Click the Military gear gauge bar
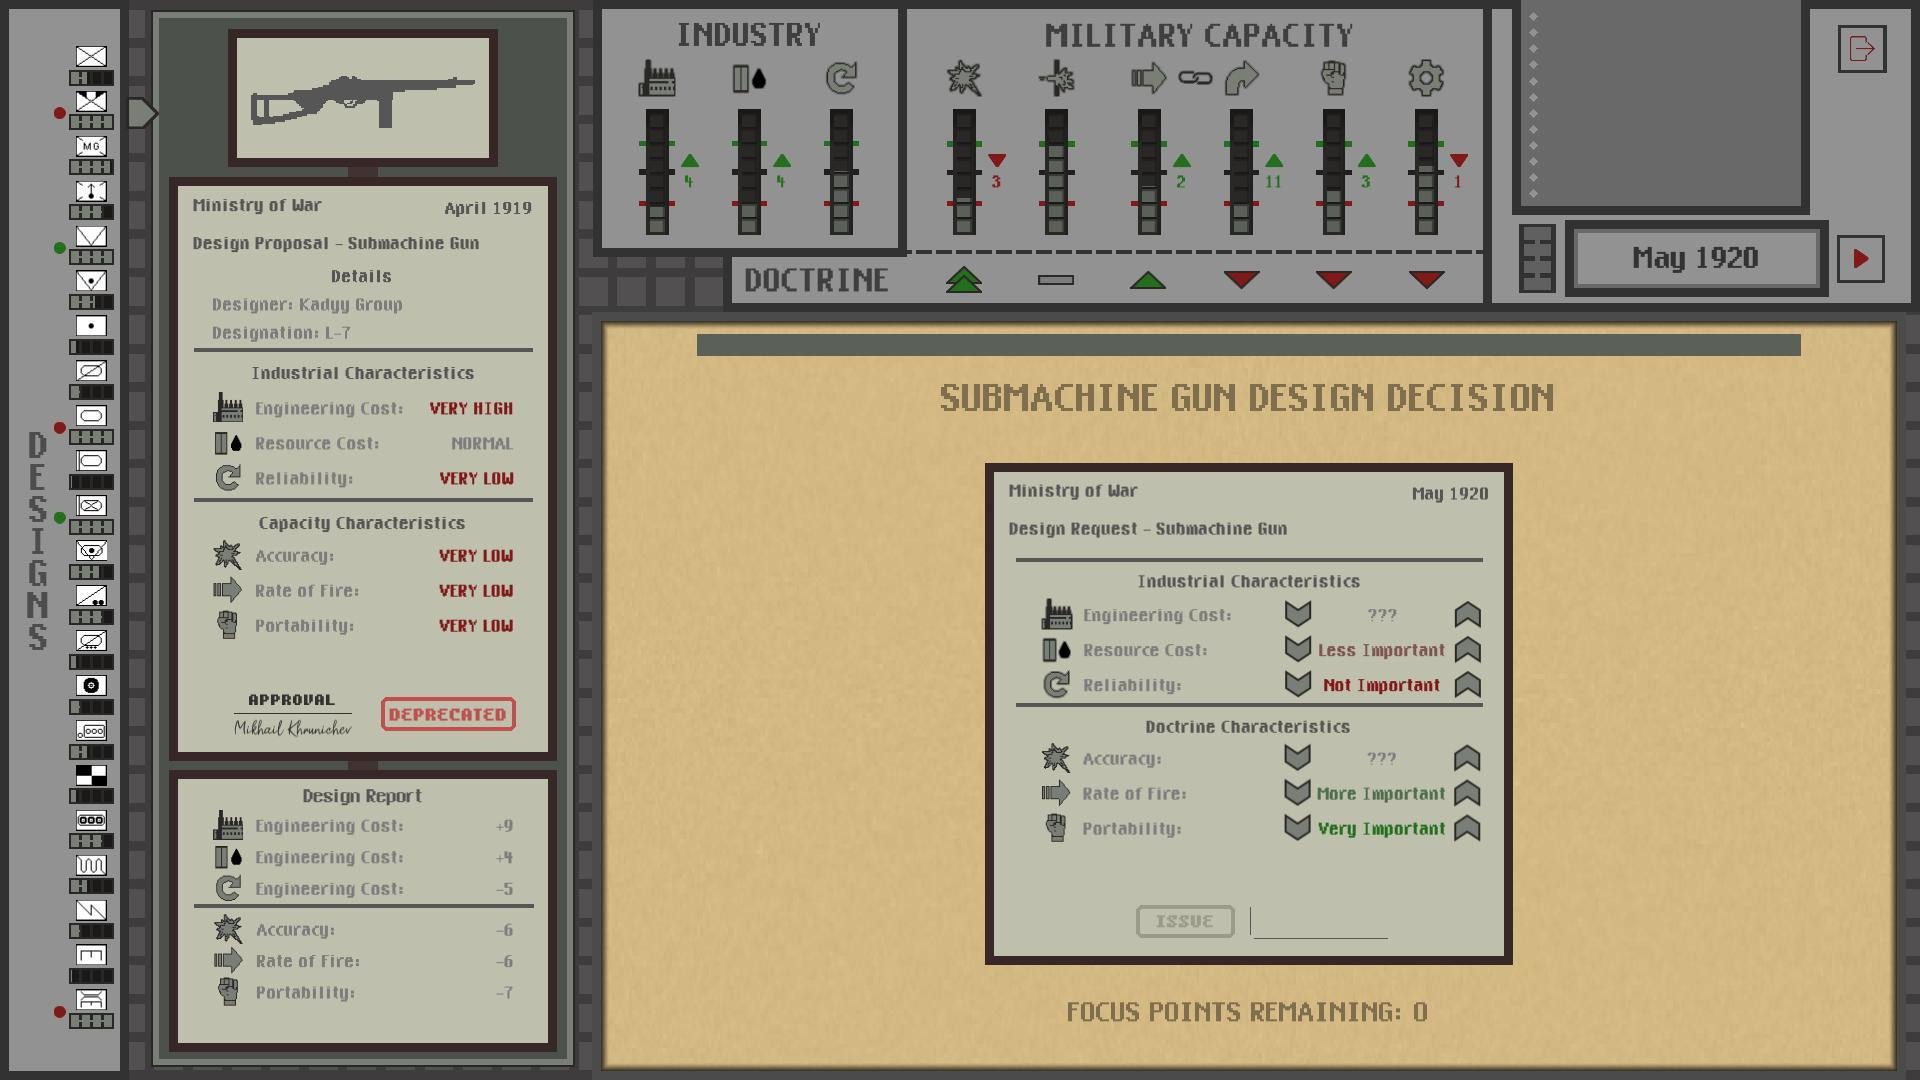Screen dimensions: 1920x1080 (1426, 172)
